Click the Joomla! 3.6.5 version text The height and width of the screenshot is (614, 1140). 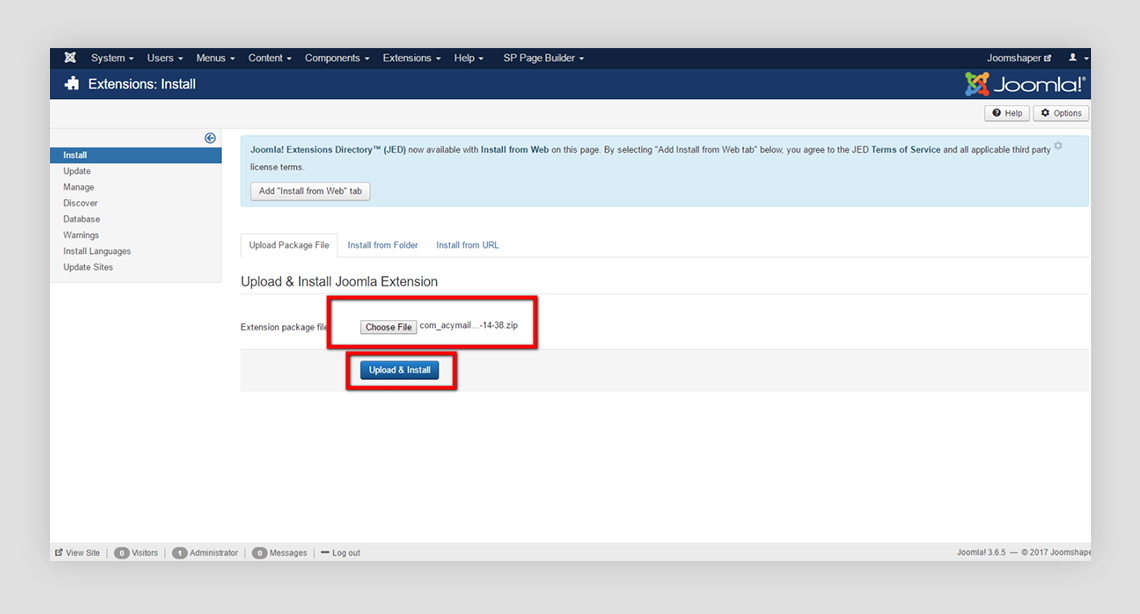981,553
